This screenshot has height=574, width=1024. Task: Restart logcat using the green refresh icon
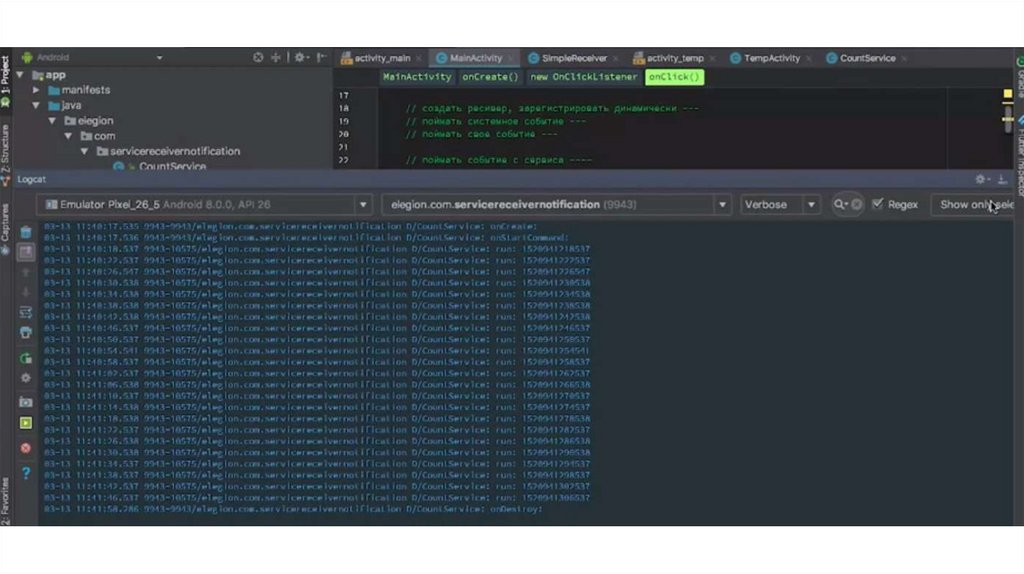coord(26,357)
